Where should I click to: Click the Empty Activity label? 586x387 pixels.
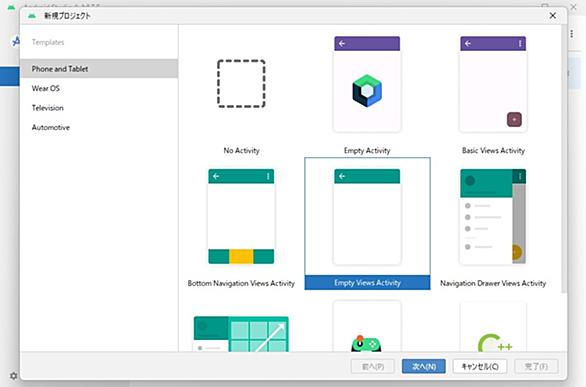click(x=367, y=151)
